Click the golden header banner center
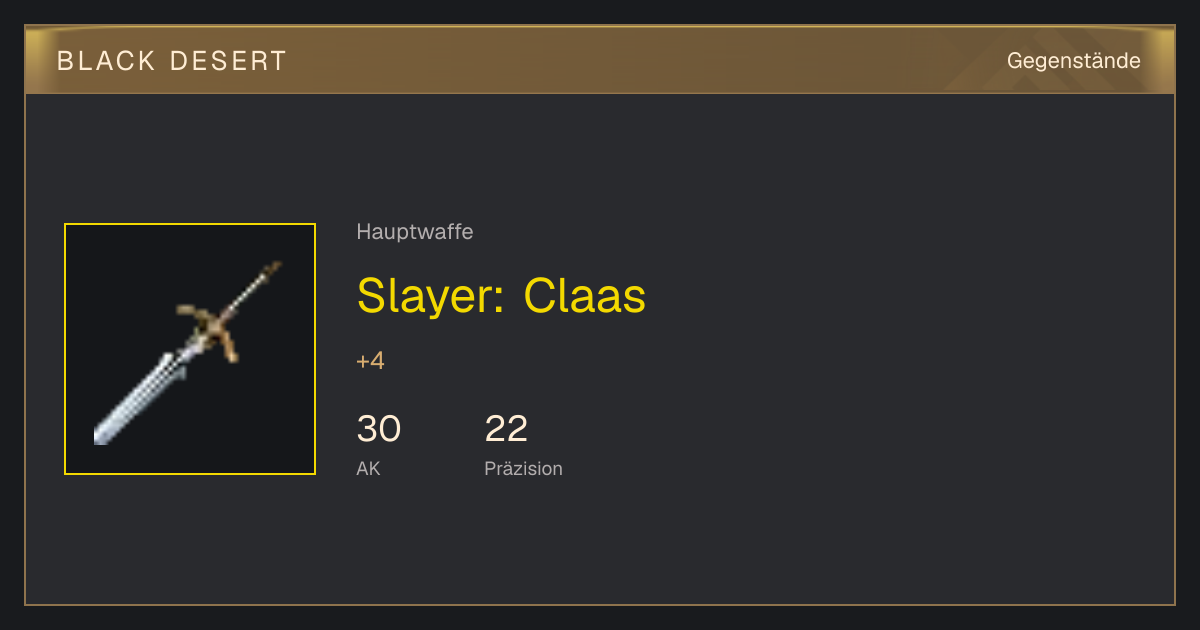The image size is (1200, 630). (x=600, y=60)
